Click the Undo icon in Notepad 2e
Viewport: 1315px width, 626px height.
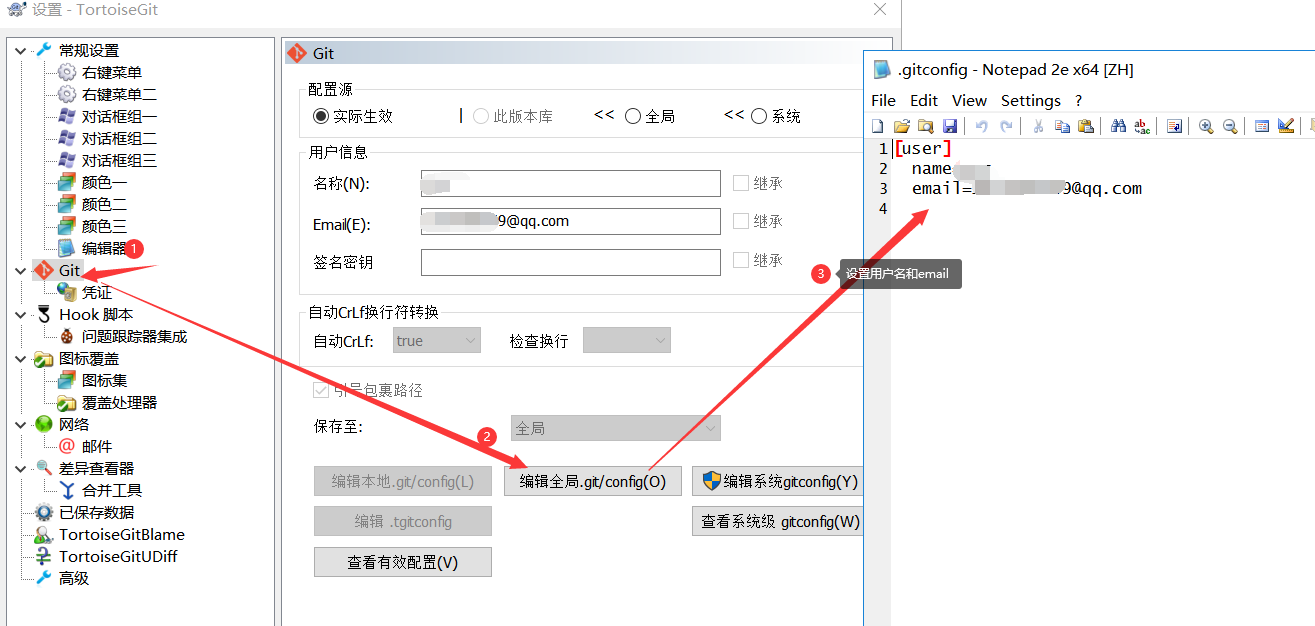[x=982, y=125]
